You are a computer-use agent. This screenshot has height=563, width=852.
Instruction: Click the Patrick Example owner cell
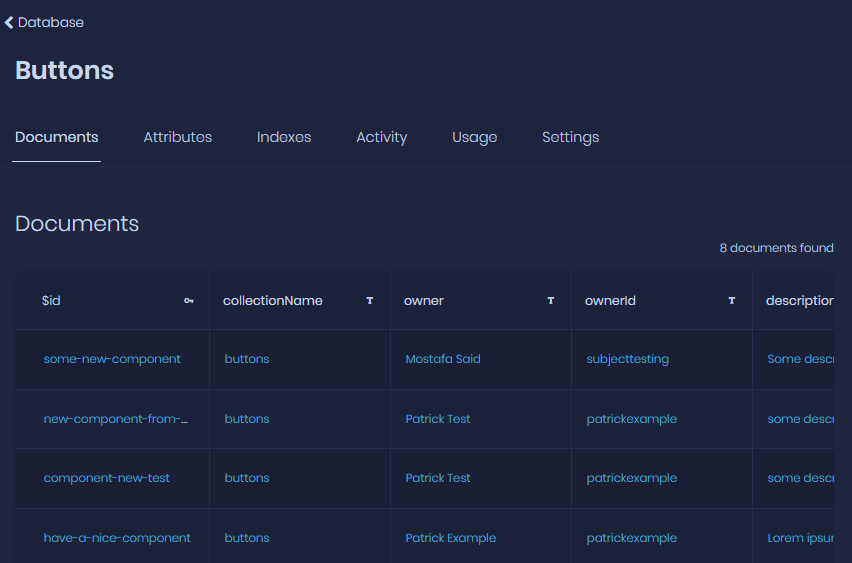(x=450, y=538)
